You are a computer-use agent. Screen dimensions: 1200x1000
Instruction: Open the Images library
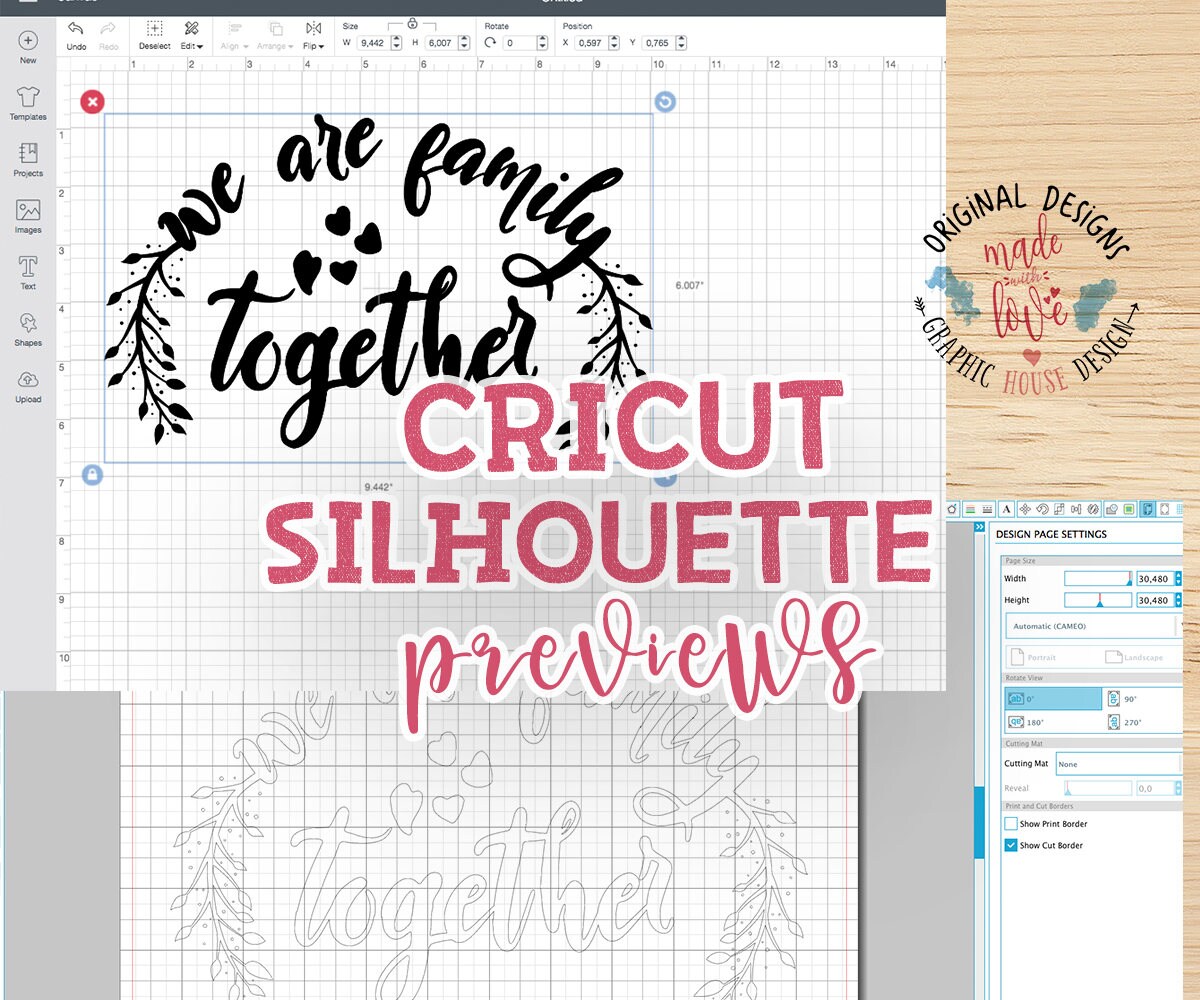tap(27, 215)
